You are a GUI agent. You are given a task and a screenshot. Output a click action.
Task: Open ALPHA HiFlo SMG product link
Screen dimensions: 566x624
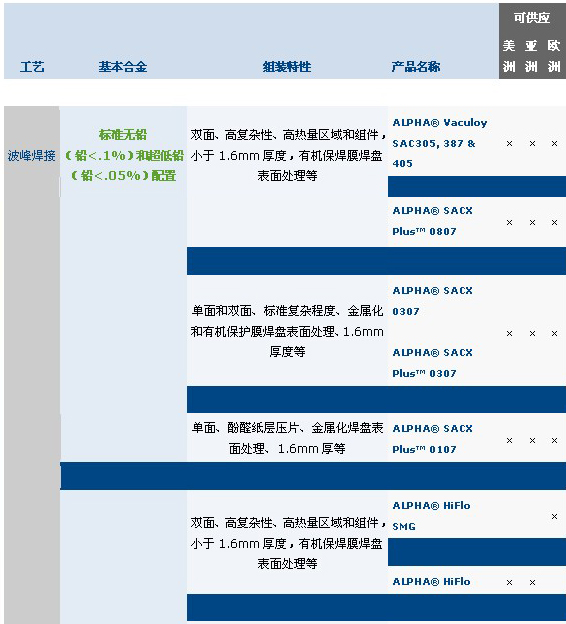point(431,516)
